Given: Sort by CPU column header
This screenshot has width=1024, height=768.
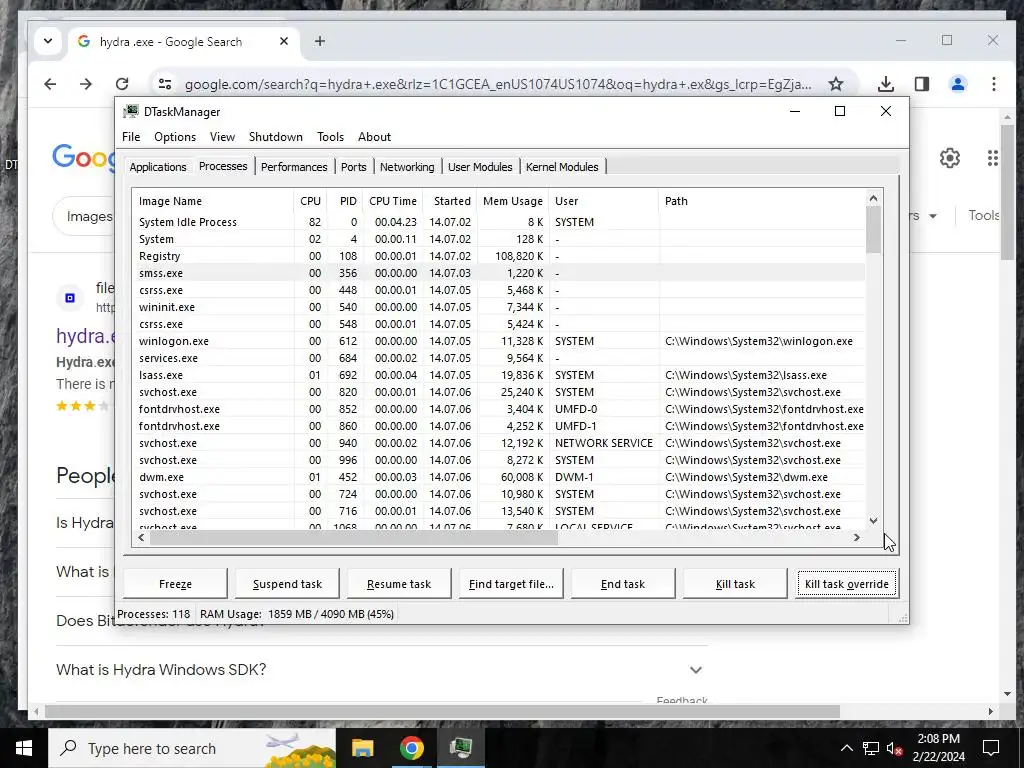Looking at the screenshot, I should pos(310,201).
